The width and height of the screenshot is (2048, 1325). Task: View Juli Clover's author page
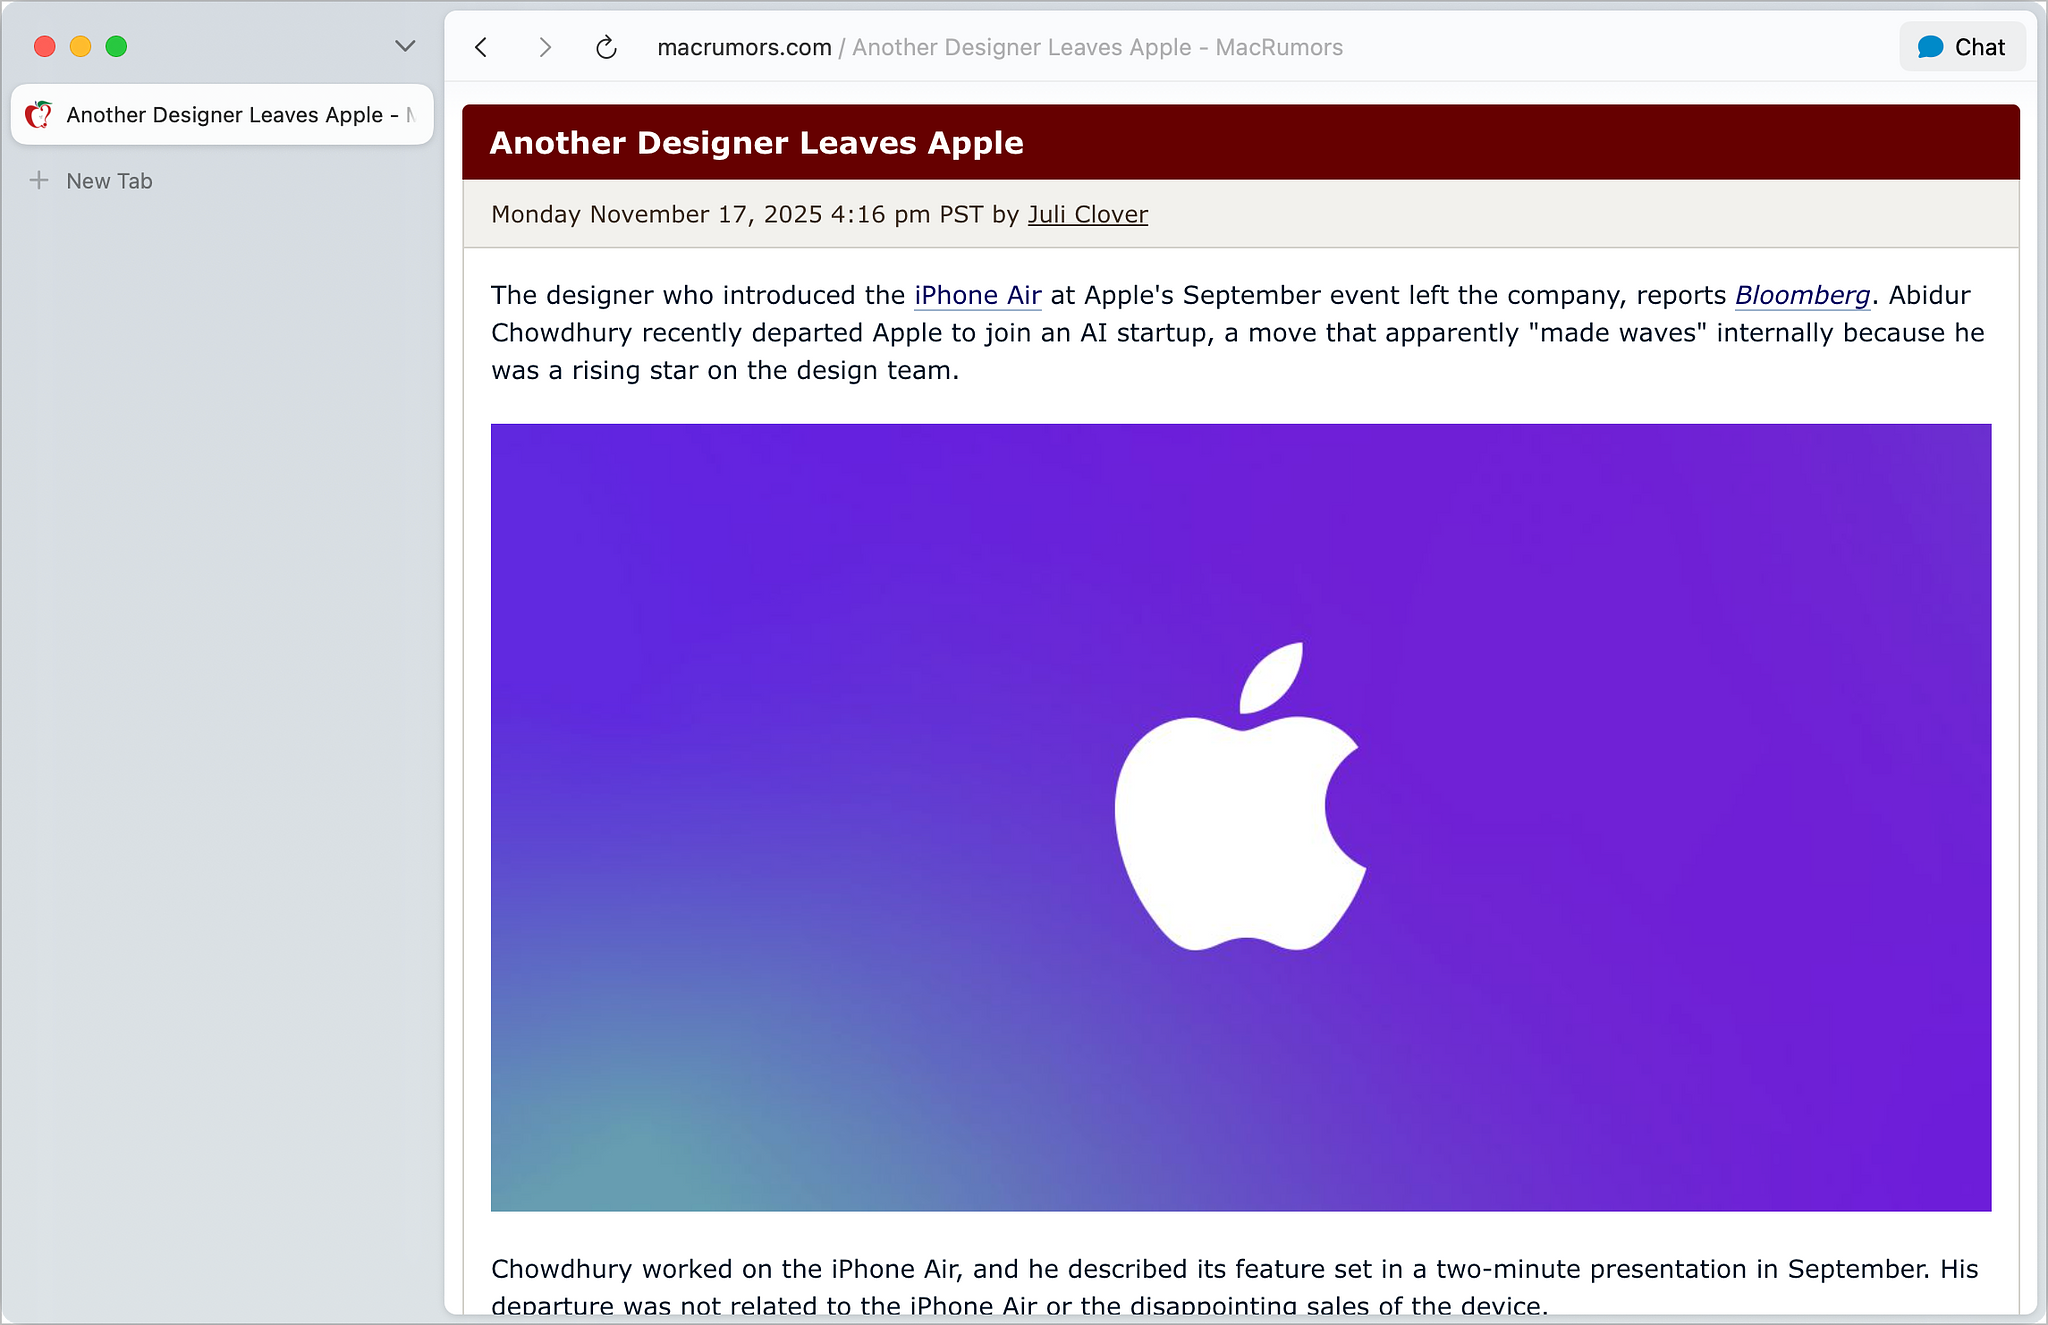coord(1087,214)
